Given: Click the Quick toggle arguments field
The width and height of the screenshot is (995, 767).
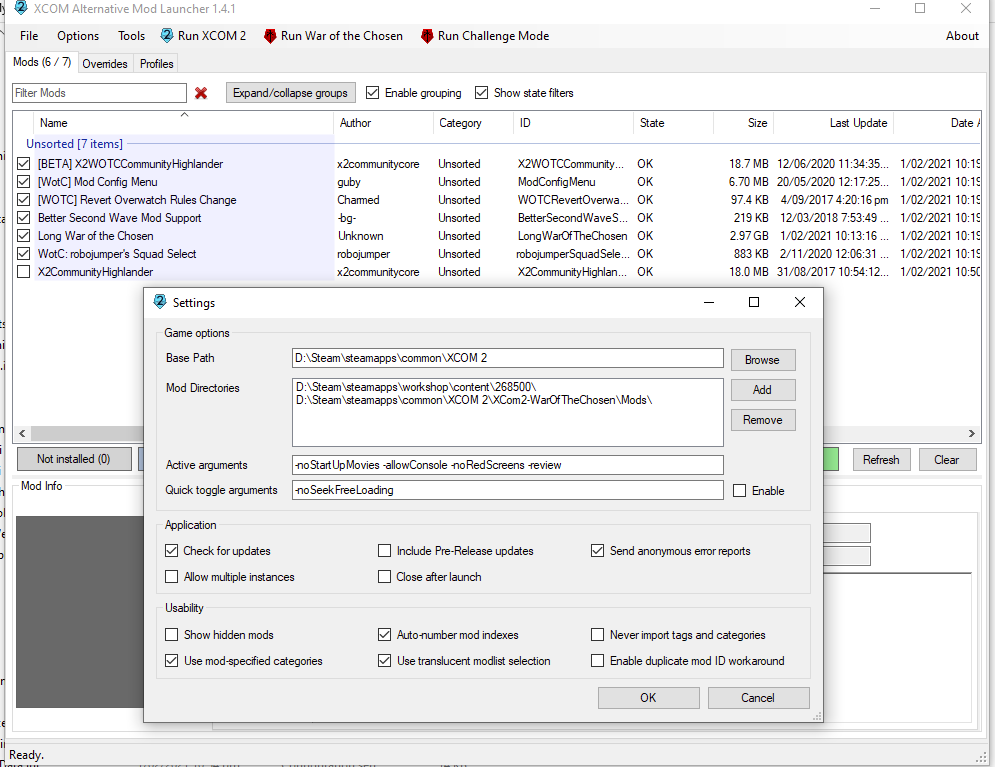Looking at the screenshot, I should tap(508, 490).
